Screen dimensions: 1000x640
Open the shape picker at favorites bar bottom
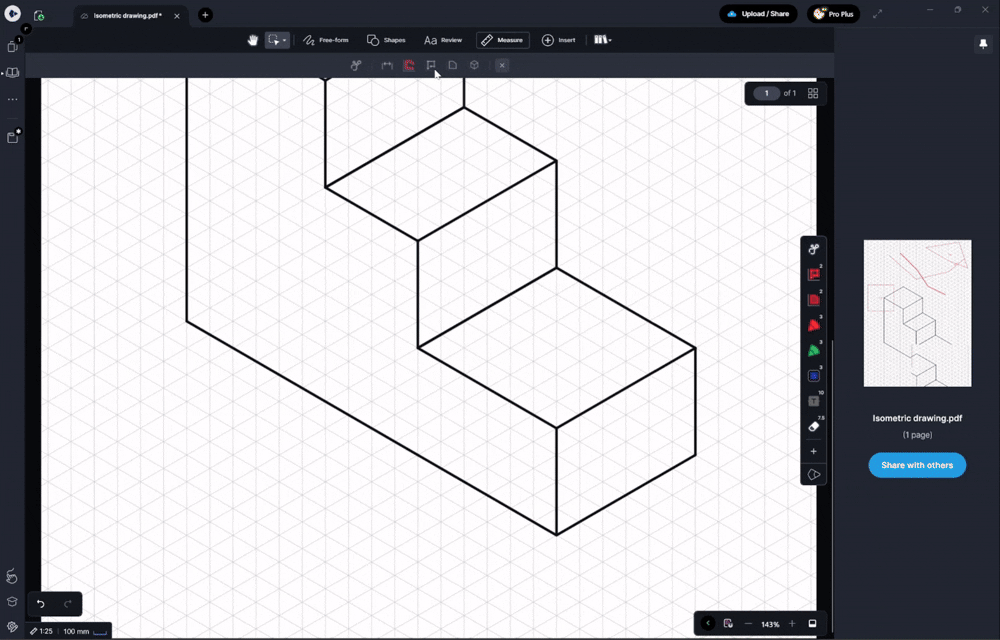point(813,475)
